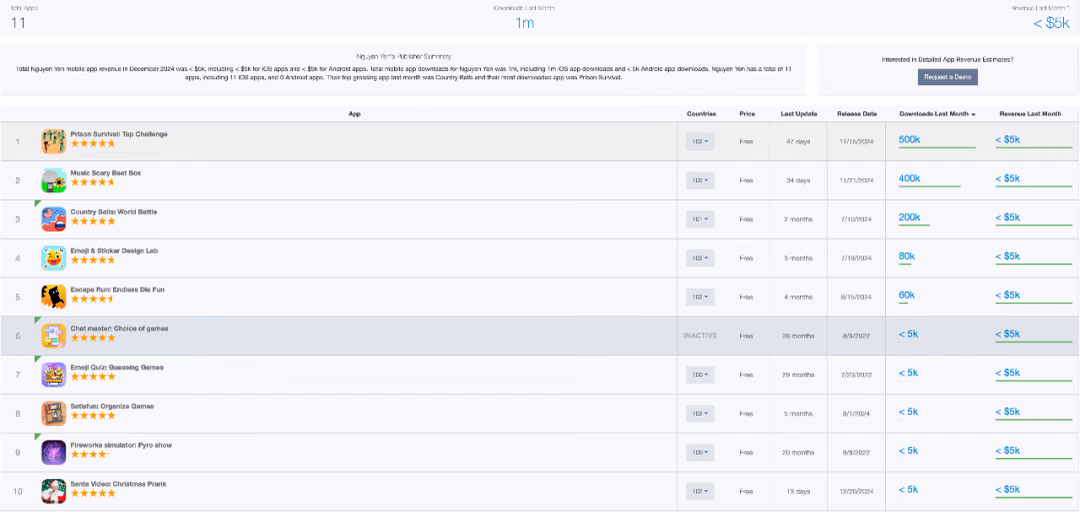Open the Emoji Quiz: Guessing Games title link
The height and width of the screenshot is (512, 1080).
pos(117,367)
